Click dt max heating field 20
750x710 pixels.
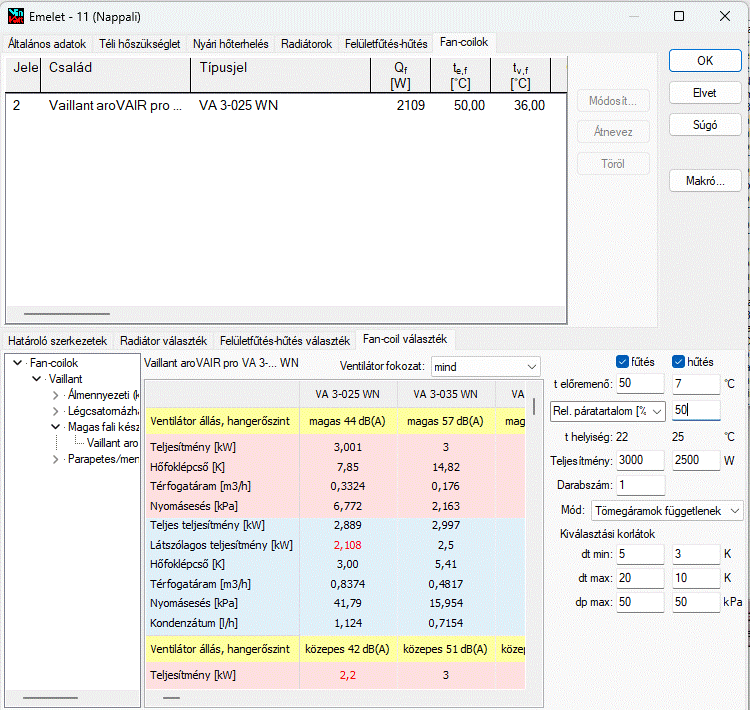point(640,578)
